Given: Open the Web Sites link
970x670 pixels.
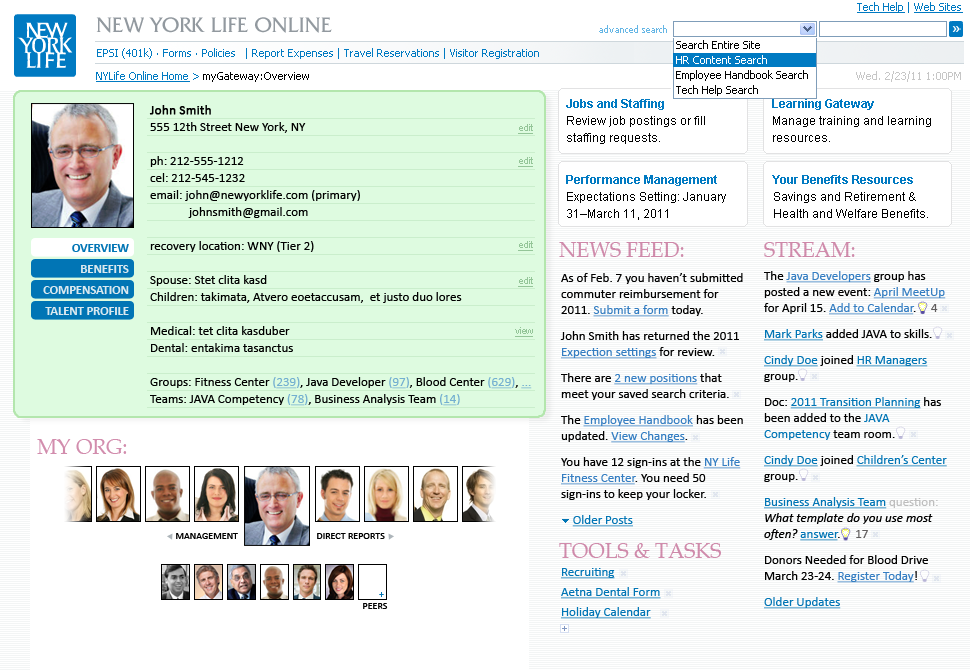Looking at the screenshot, I should (937, 7).
